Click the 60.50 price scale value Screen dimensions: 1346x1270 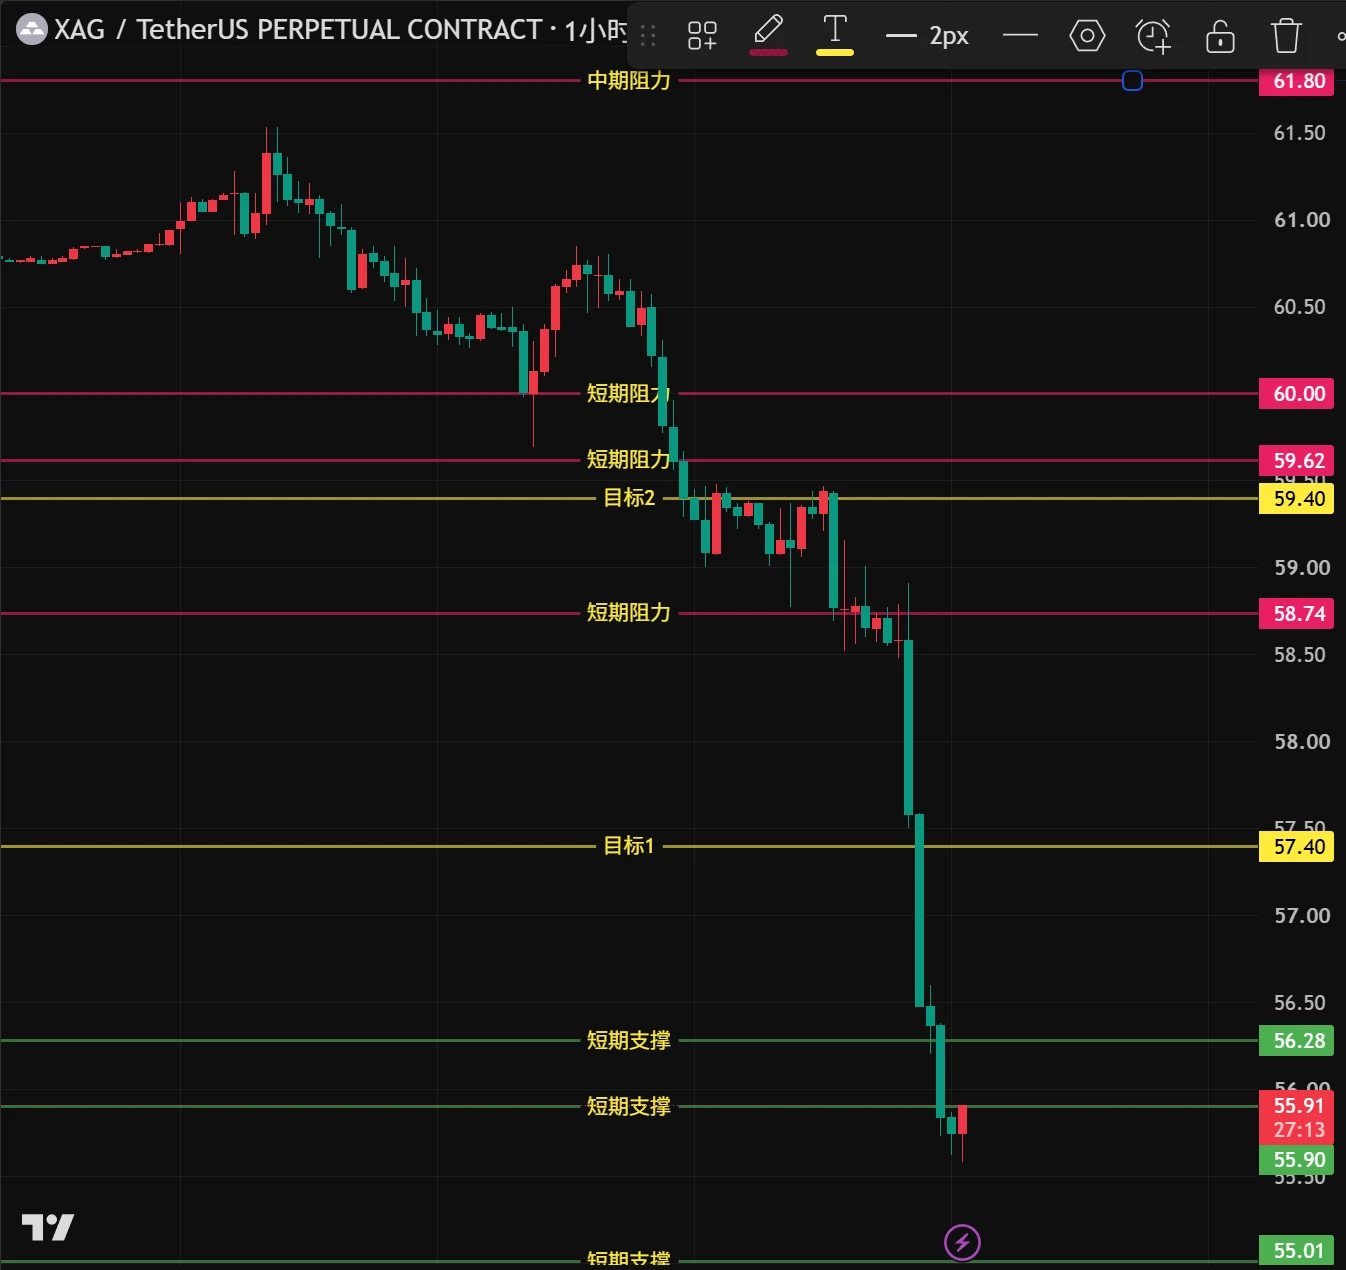[x=1300, y=307]
